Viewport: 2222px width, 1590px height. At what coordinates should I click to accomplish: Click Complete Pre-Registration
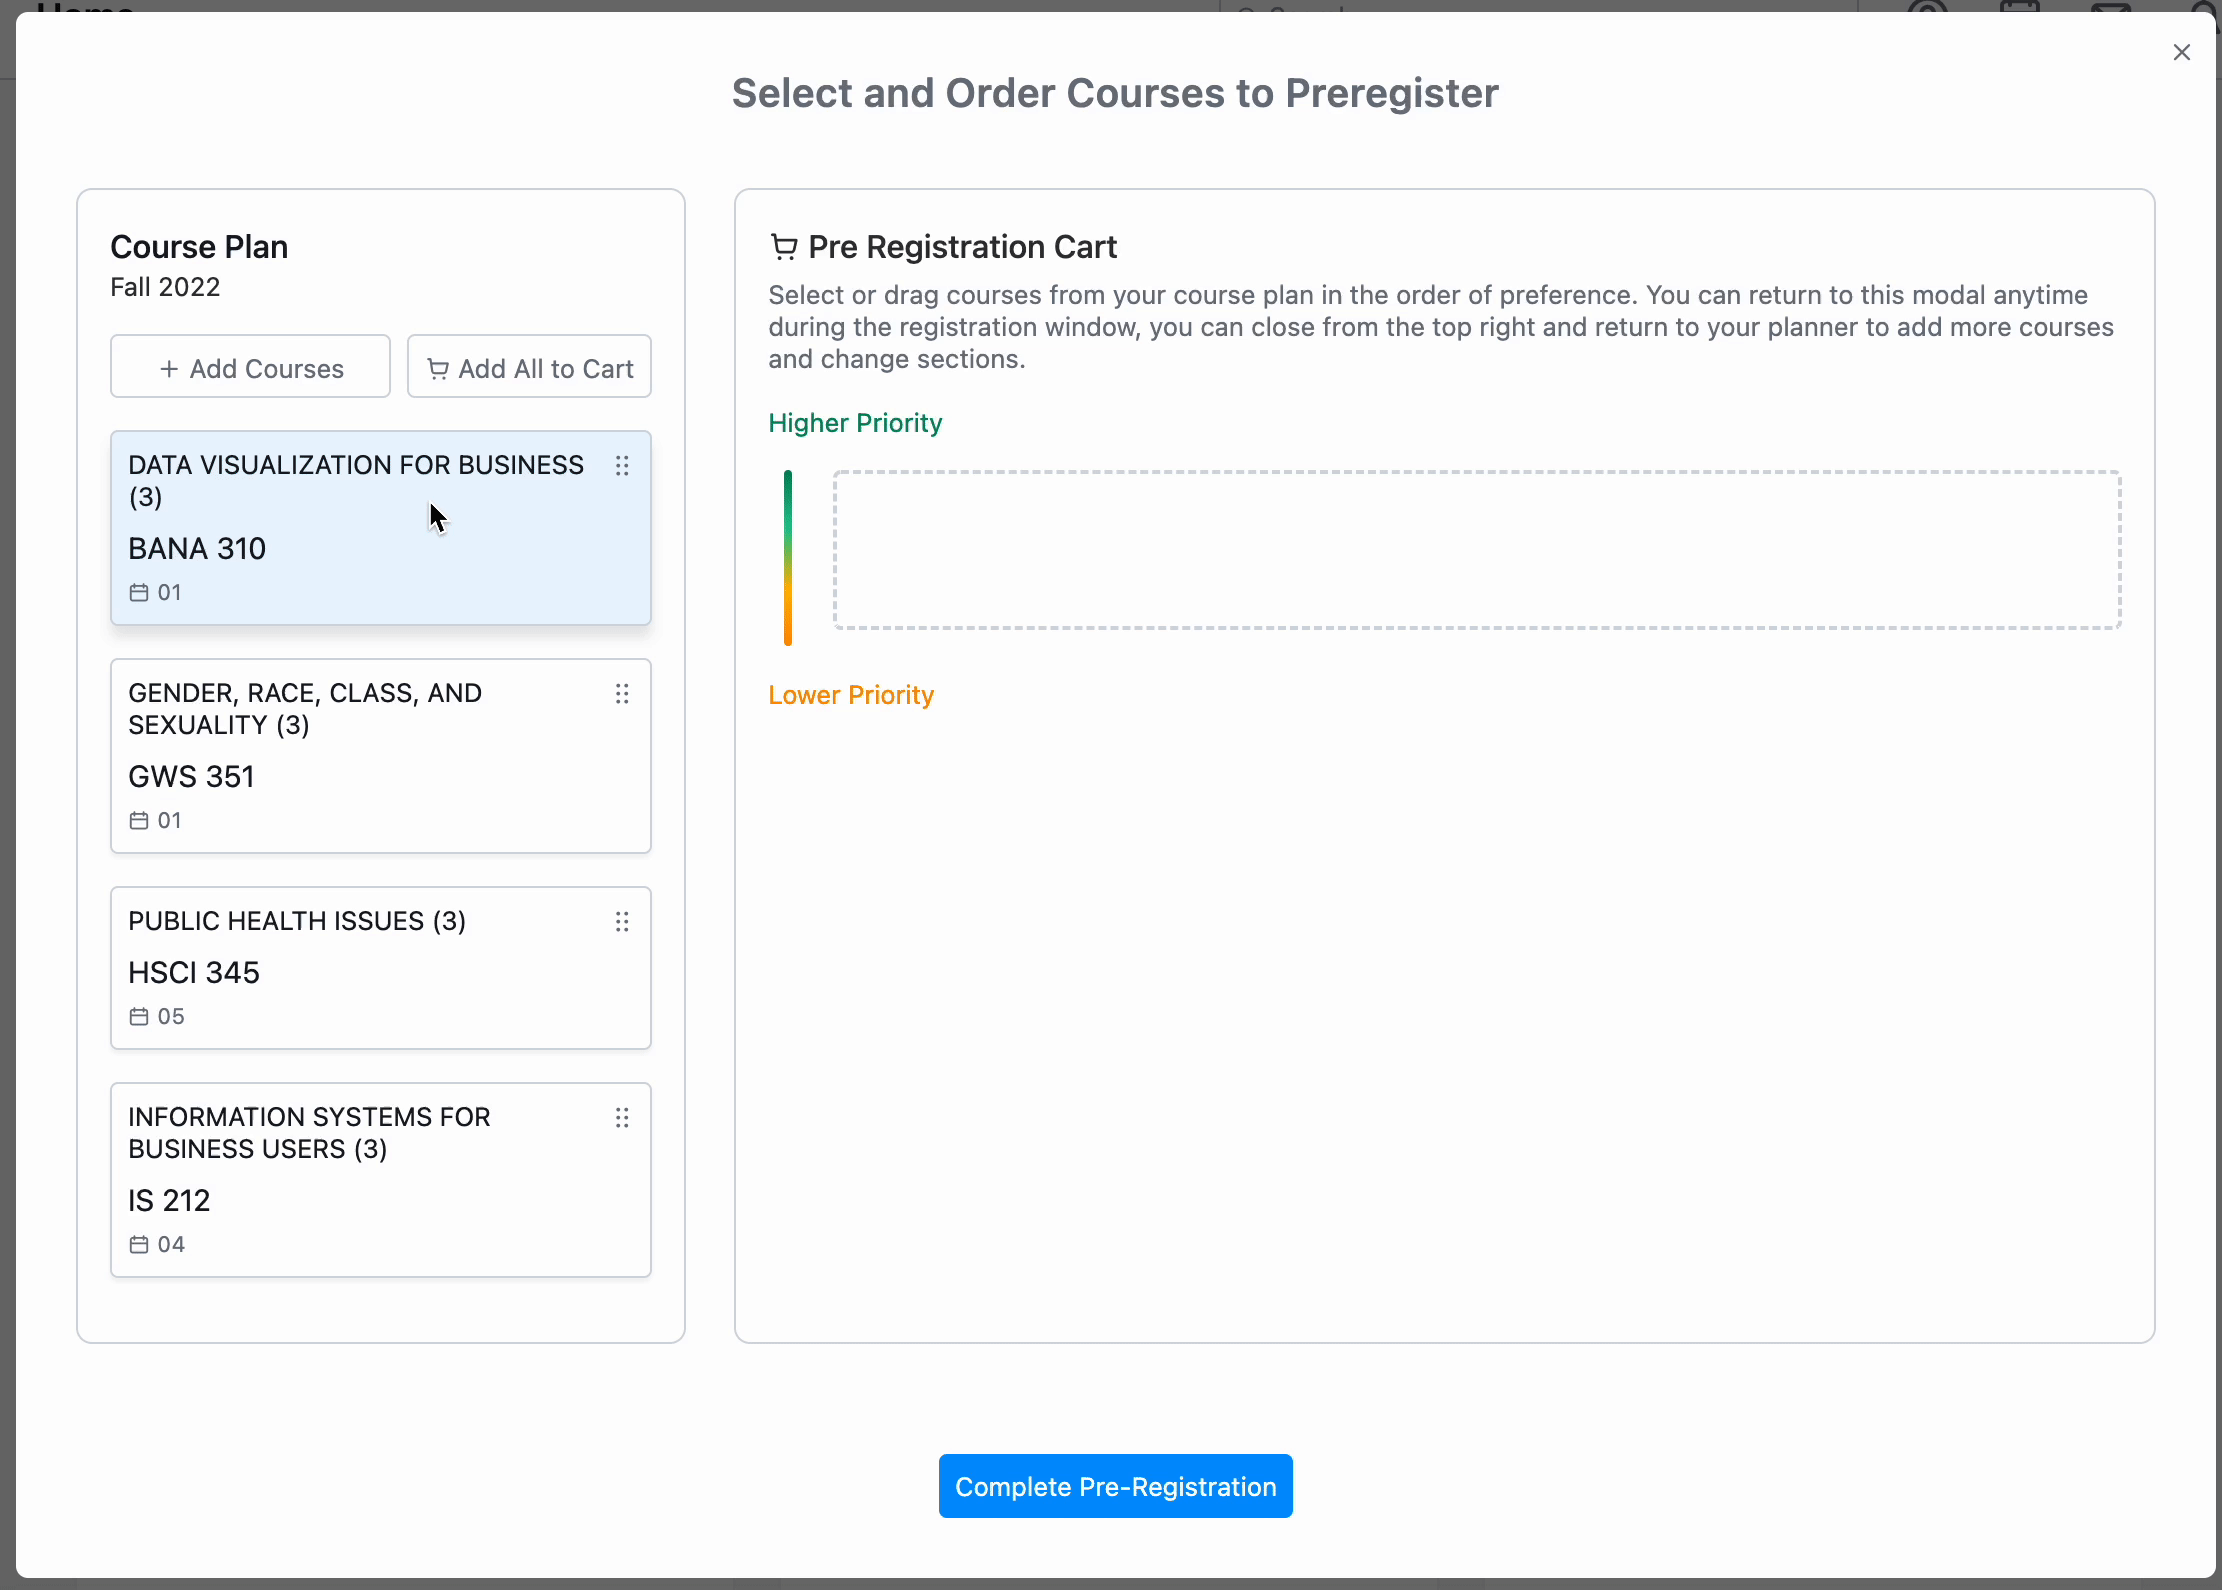(1115, 1486)
